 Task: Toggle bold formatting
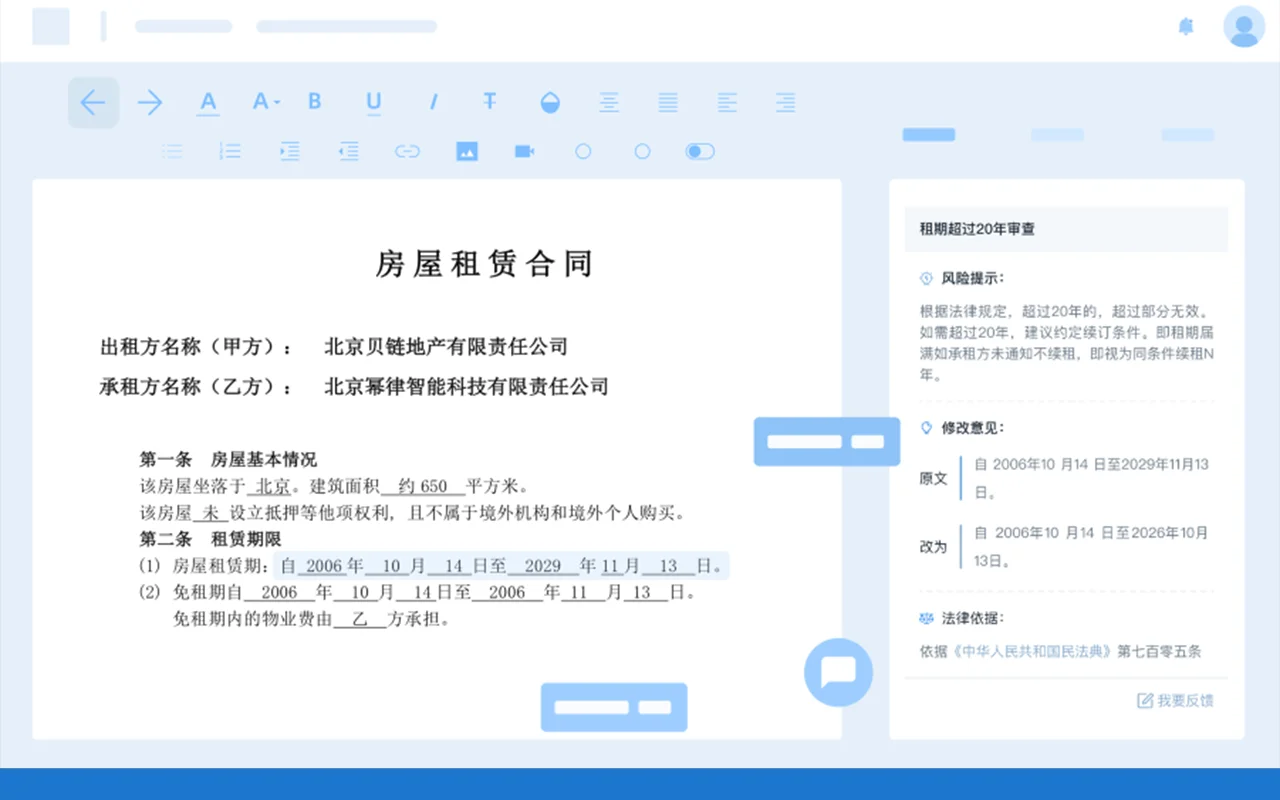tap(315, 101)
